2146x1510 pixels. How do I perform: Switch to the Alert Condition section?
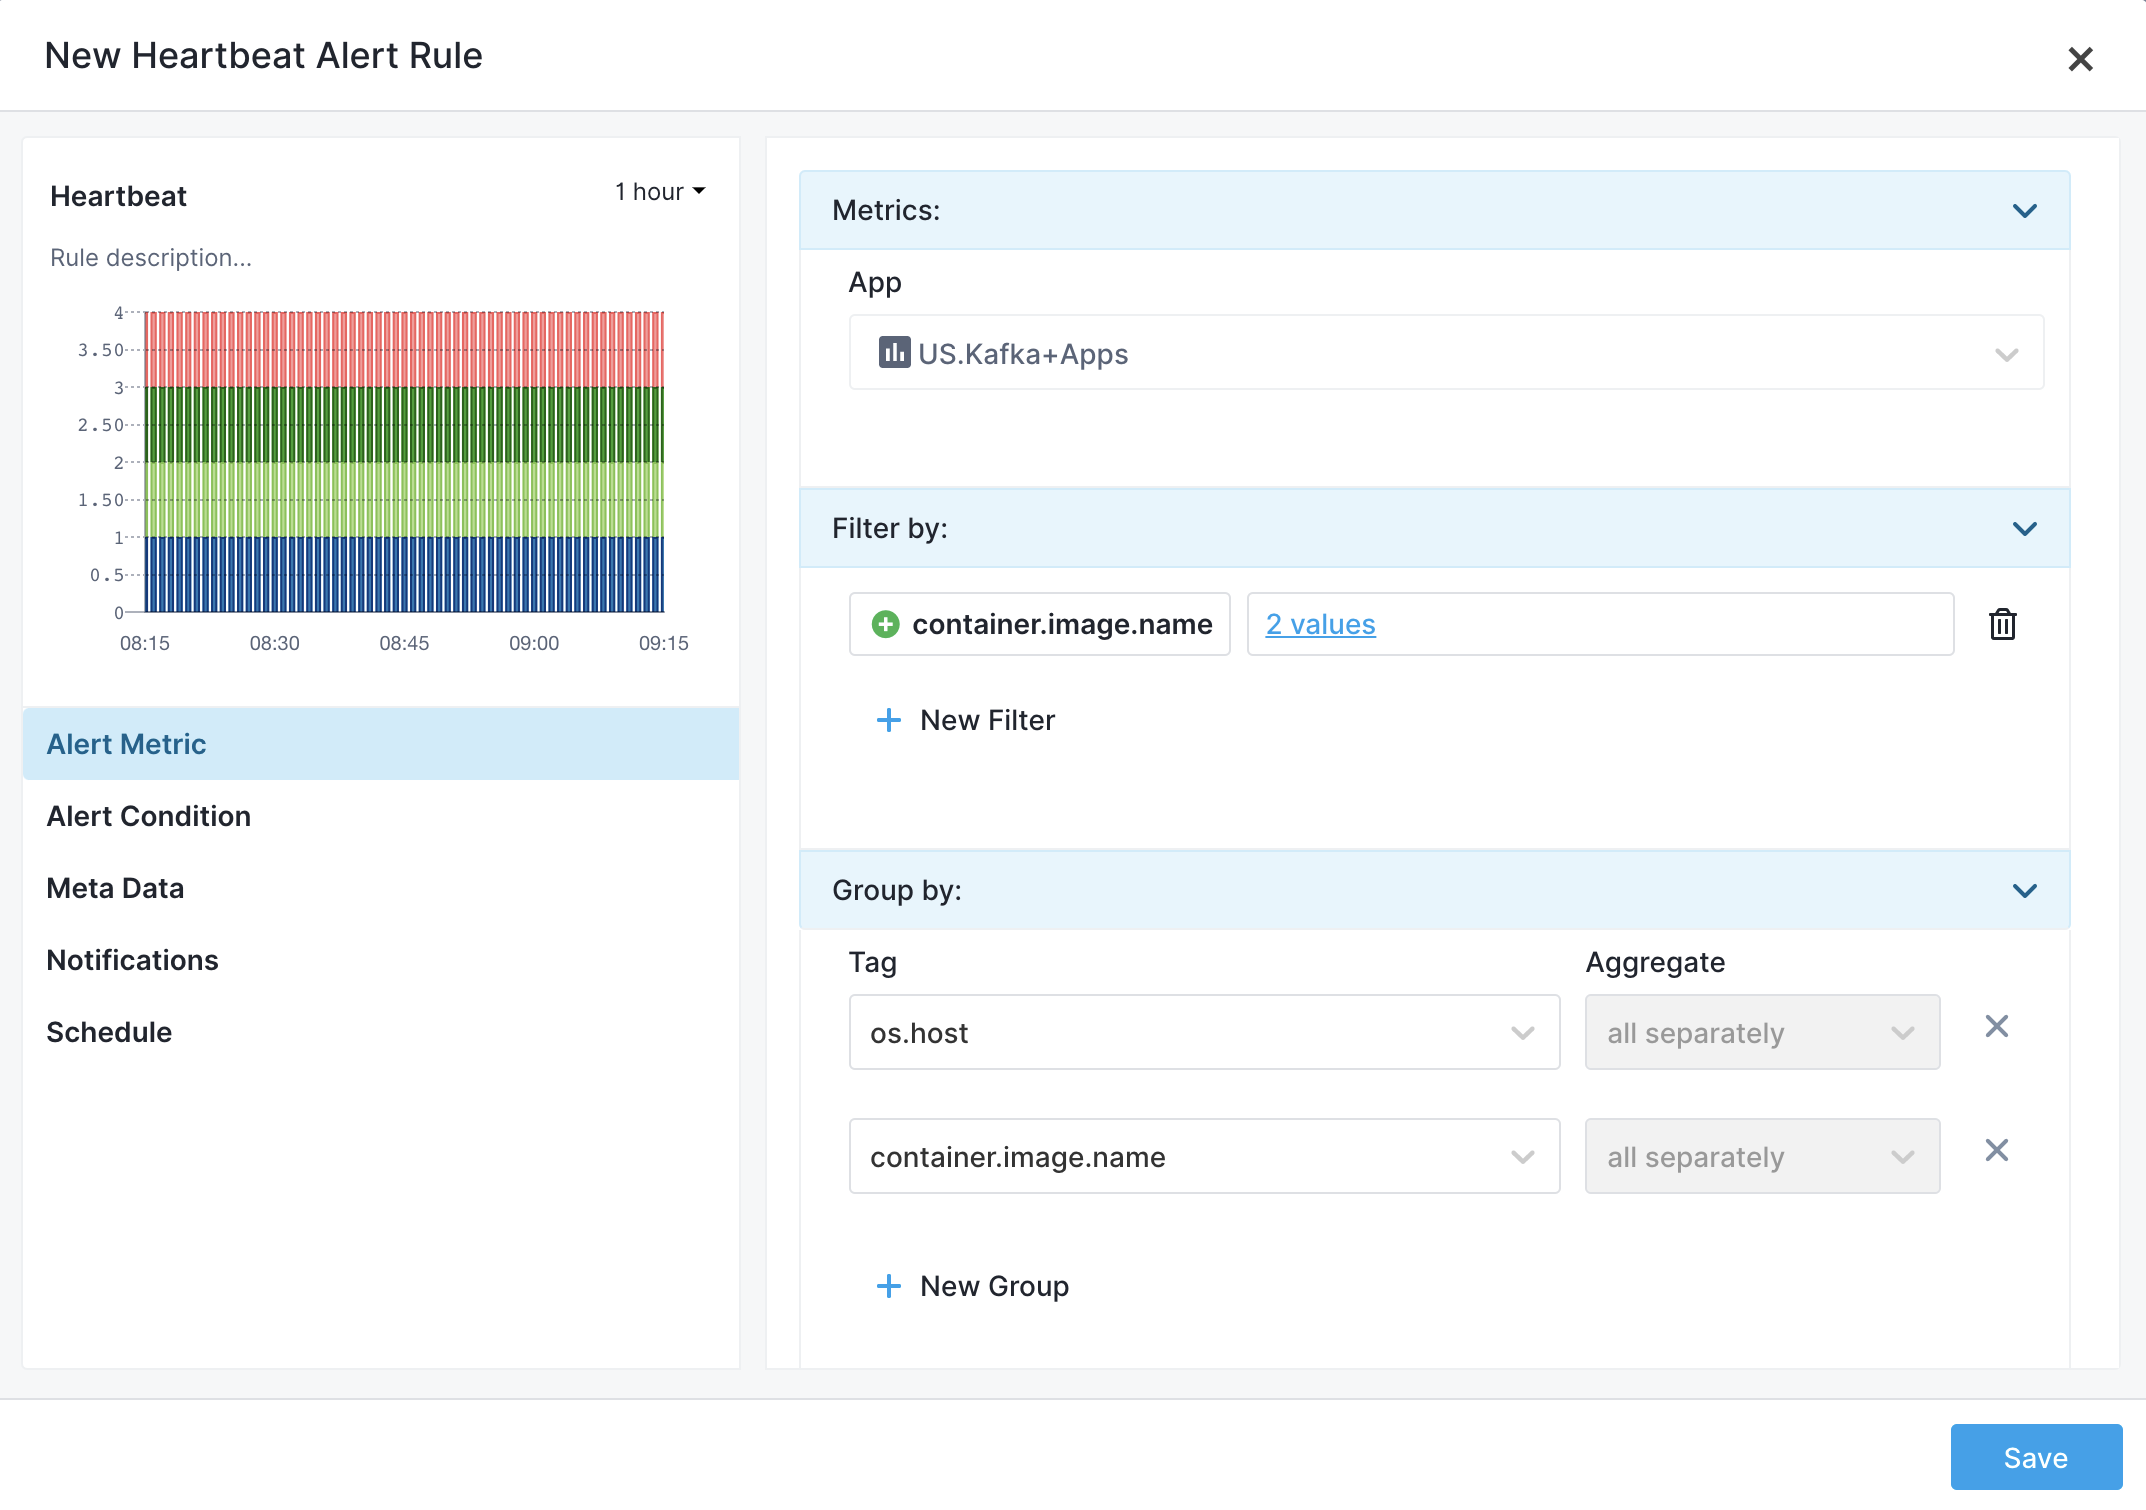click(148, 816)
